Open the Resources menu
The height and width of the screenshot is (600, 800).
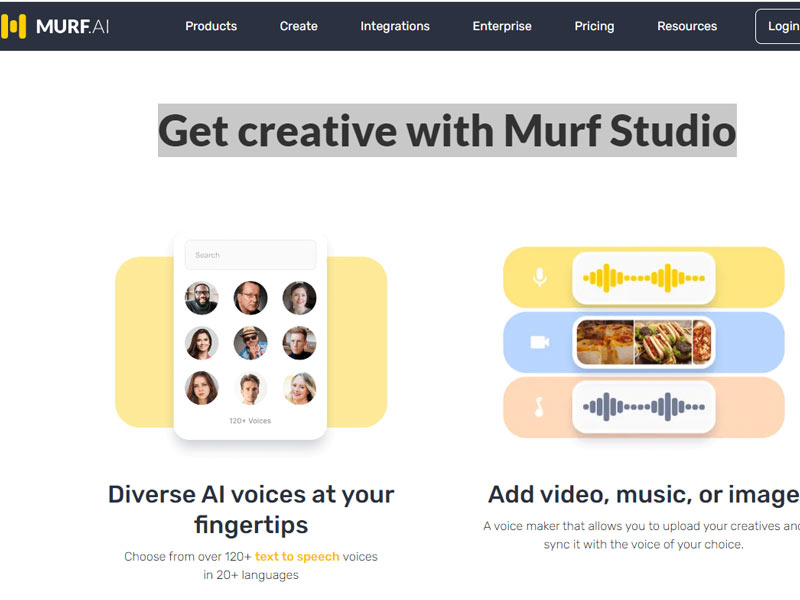pyautogui.click(x=687, y=26)
